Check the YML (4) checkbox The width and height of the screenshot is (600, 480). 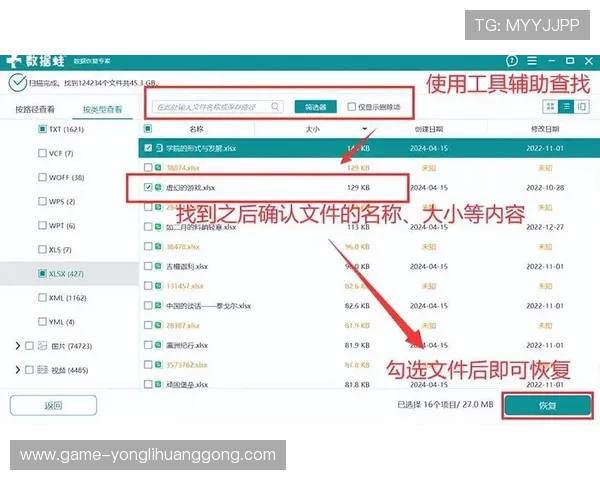click(42, 322)
